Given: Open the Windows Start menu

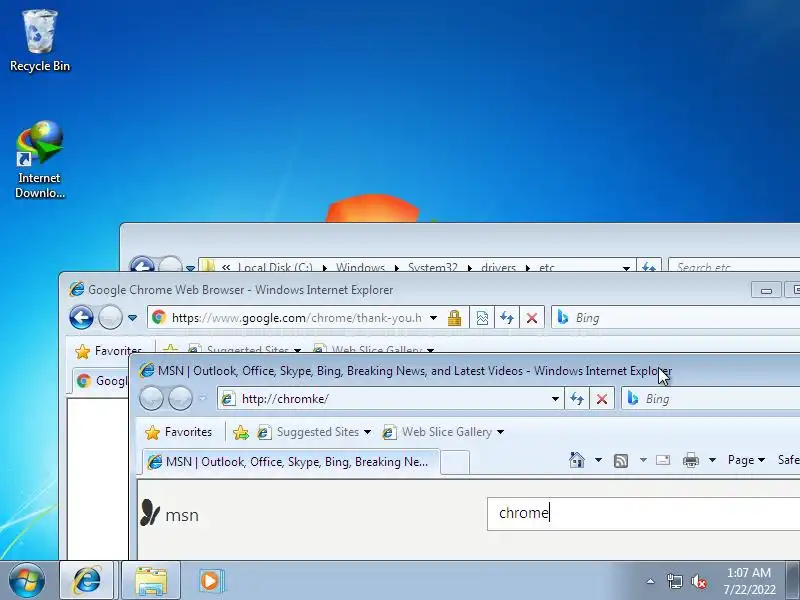Looking at the screenshot, I should pos(26,580).
